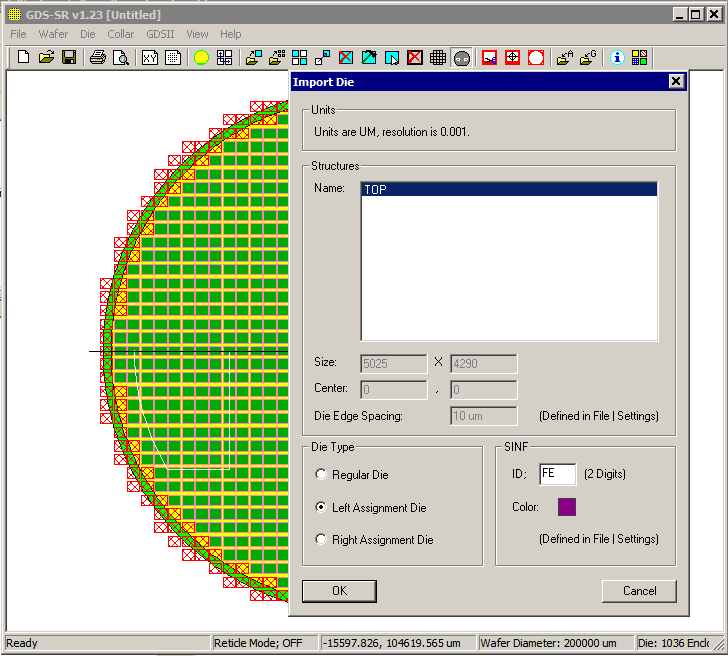Click the New file toolbar icon
Image resolution: width=728 pixels, height=656 pixels.
(23, 58)
